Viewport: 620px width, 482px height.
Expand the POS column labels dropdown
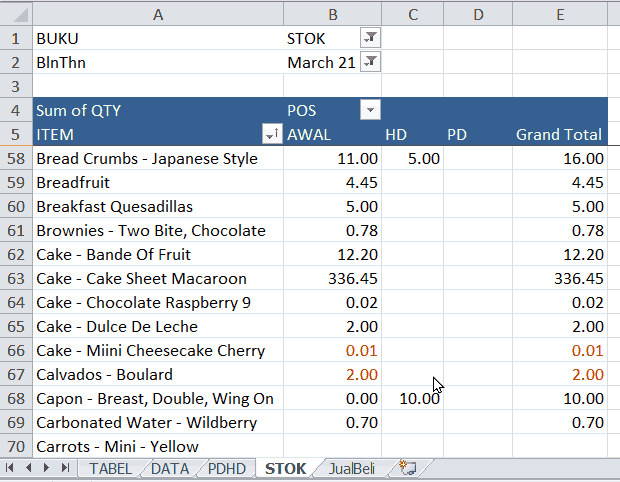(370, 110)
